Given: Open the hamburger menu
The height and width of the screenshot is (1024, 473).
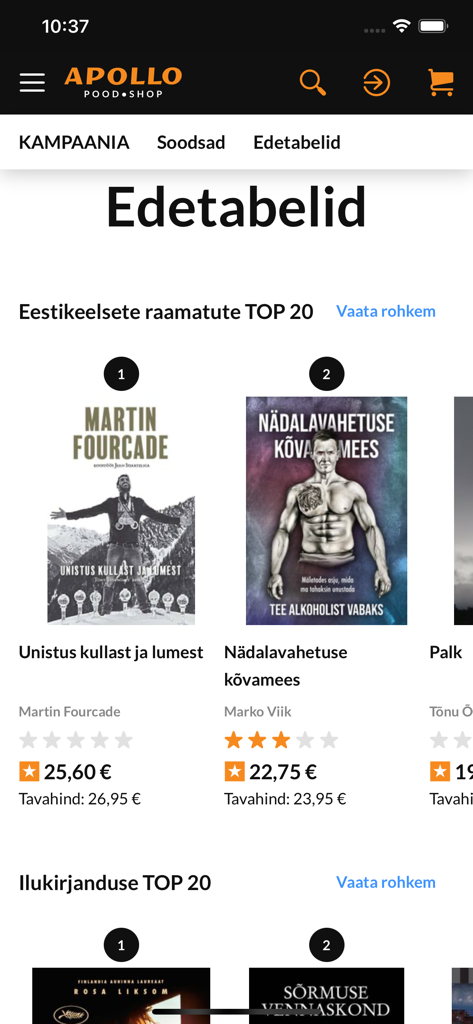Looking at the screenshot, I should 32,83.
